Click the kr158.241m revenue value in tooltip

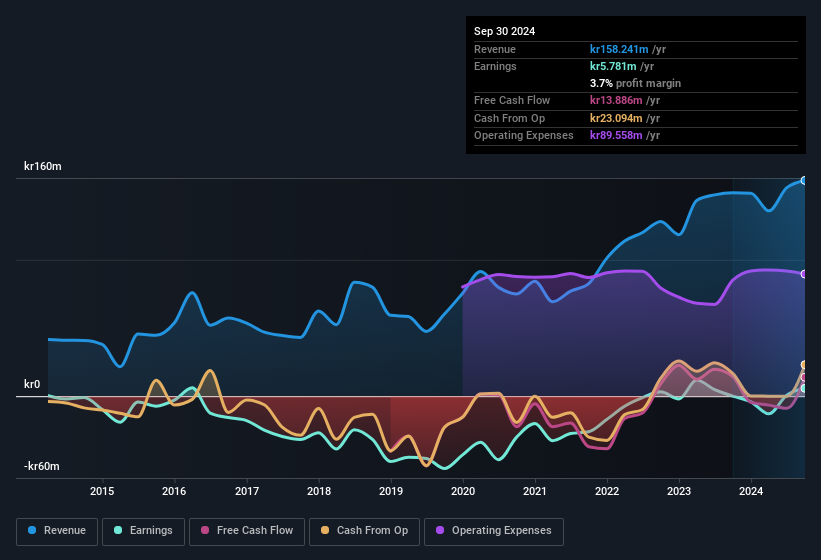tap(619, 49)
